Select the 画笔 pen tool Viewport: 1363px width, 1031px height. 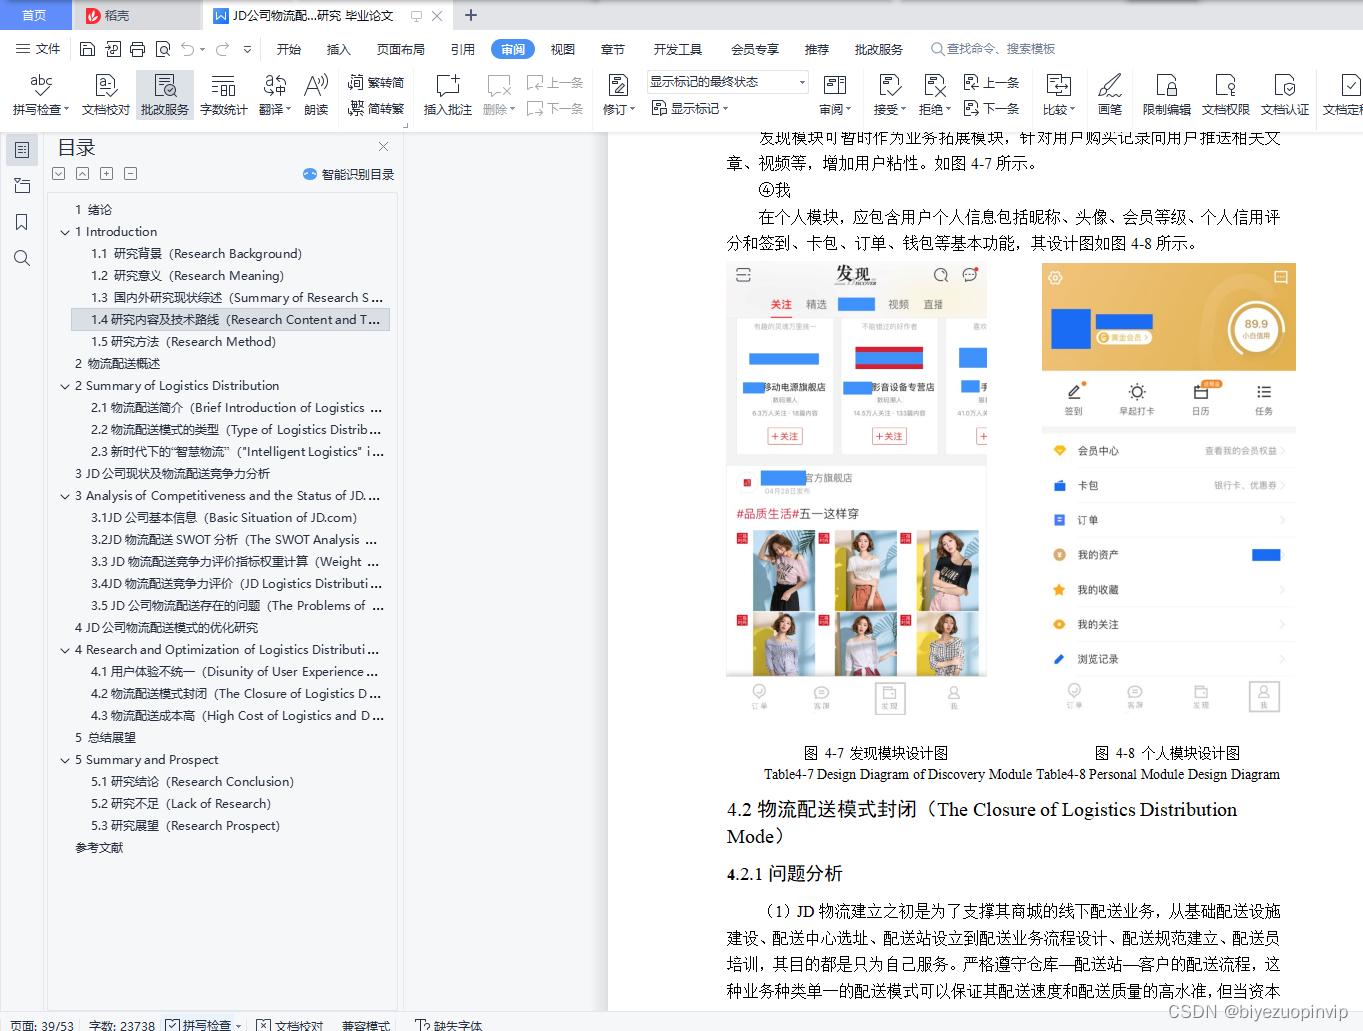[1110, 95]
